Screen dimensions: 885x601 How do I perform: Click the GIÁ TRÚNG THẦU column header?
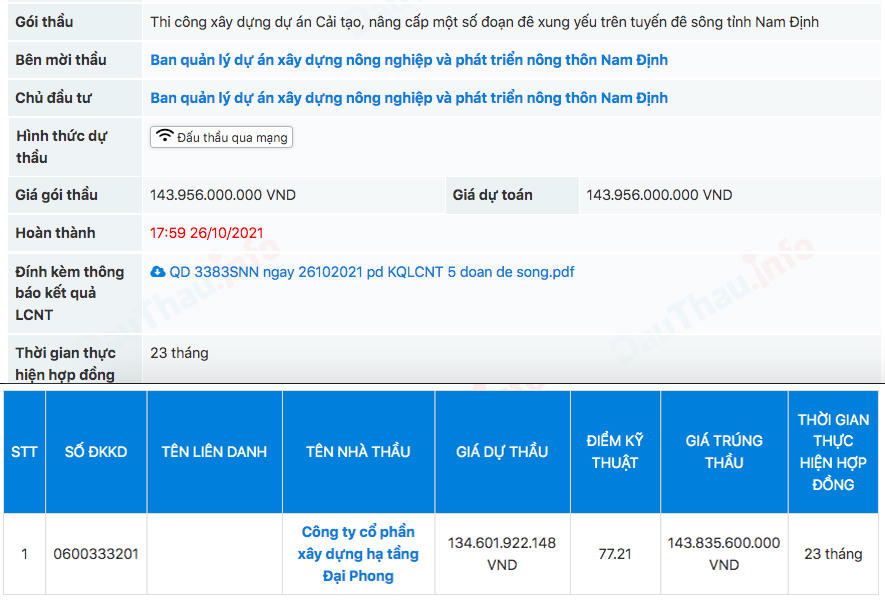pyautogui.click(x=724, y=451)
